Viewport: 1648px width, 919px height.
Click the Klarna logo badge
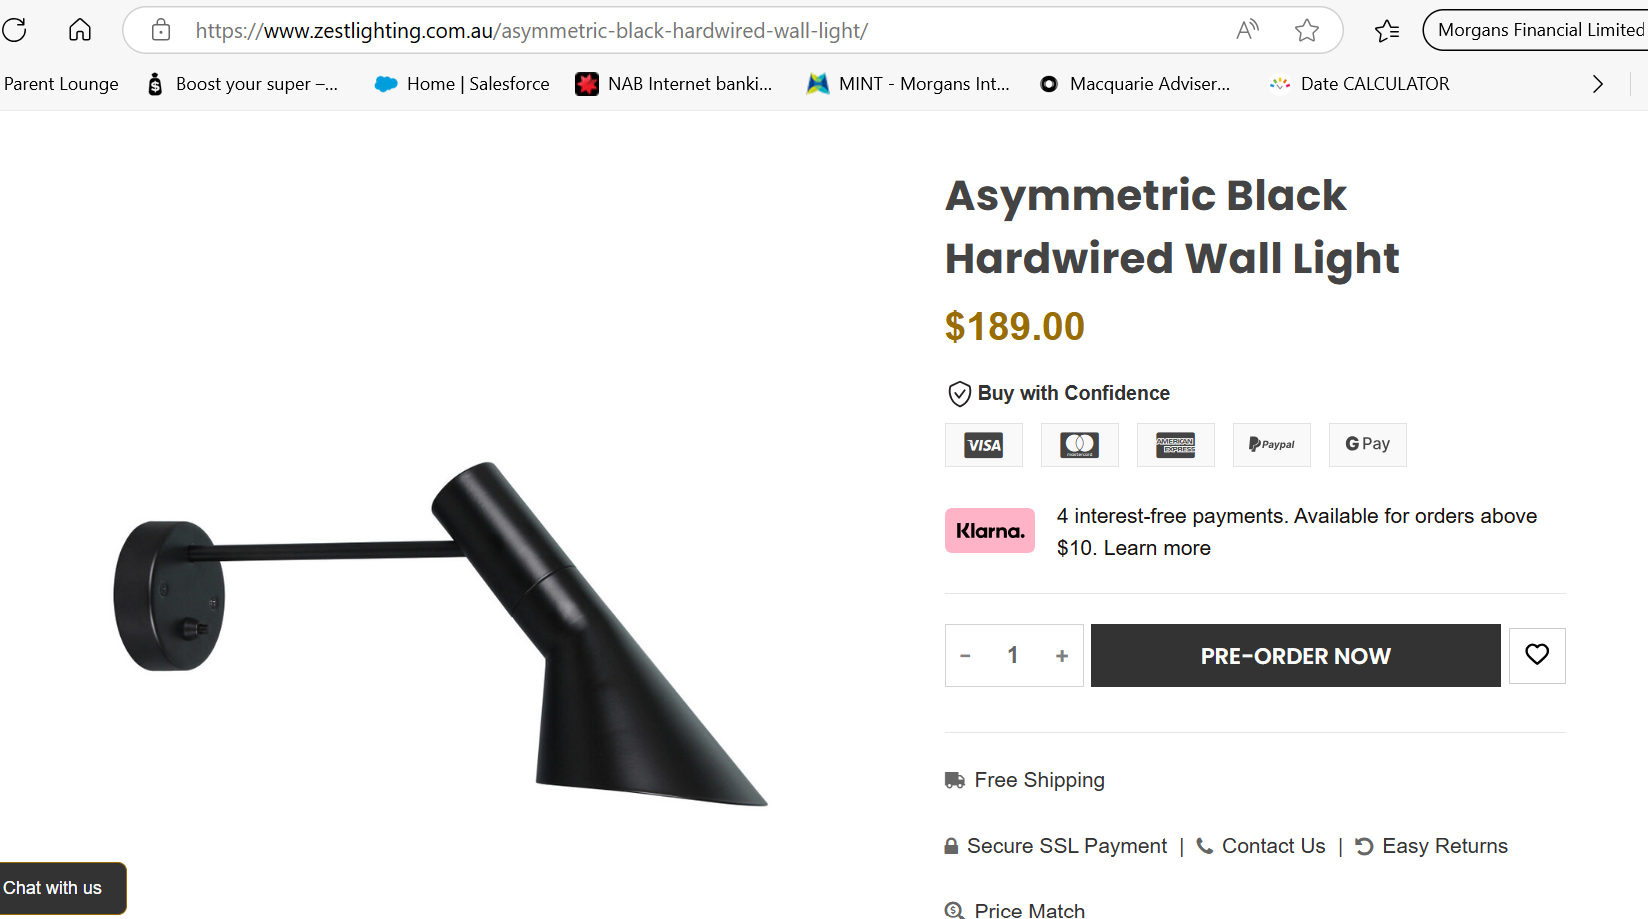[x=990, y=531]
